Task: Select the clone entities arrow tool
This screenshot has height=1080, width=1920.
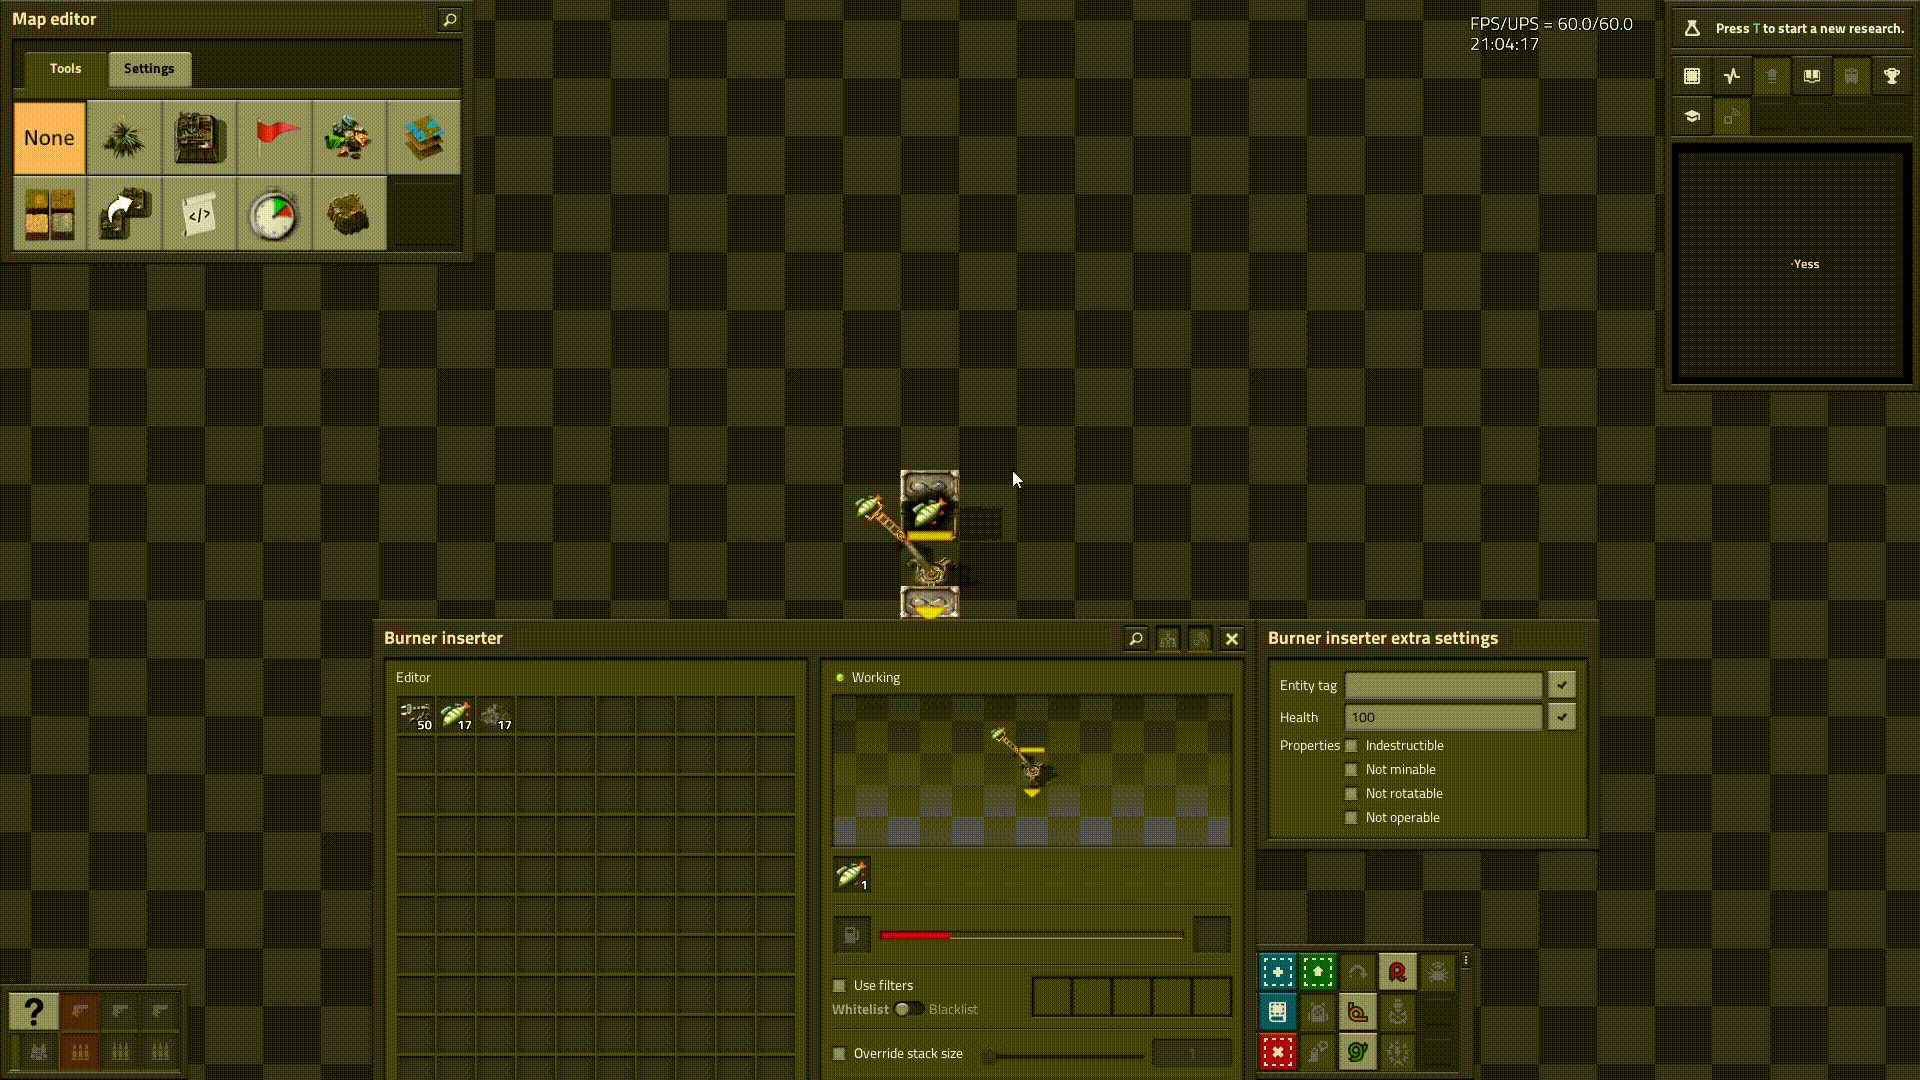Action: pos(124,214)
